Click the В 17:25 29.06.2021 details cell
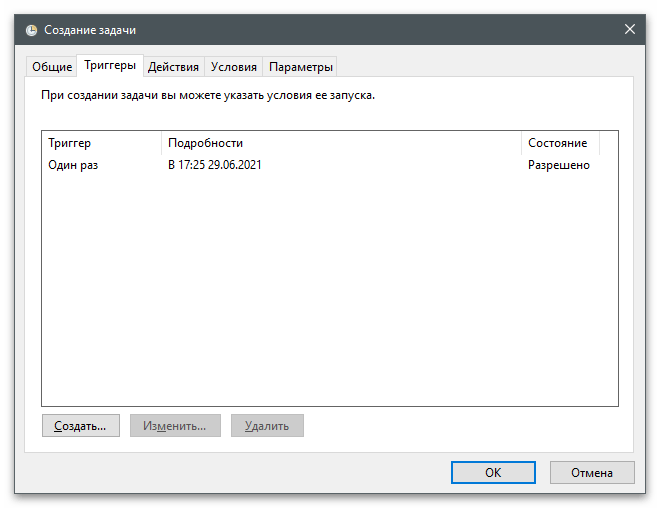The width and height of the screenshot is (660, 508). coord(215,165)
